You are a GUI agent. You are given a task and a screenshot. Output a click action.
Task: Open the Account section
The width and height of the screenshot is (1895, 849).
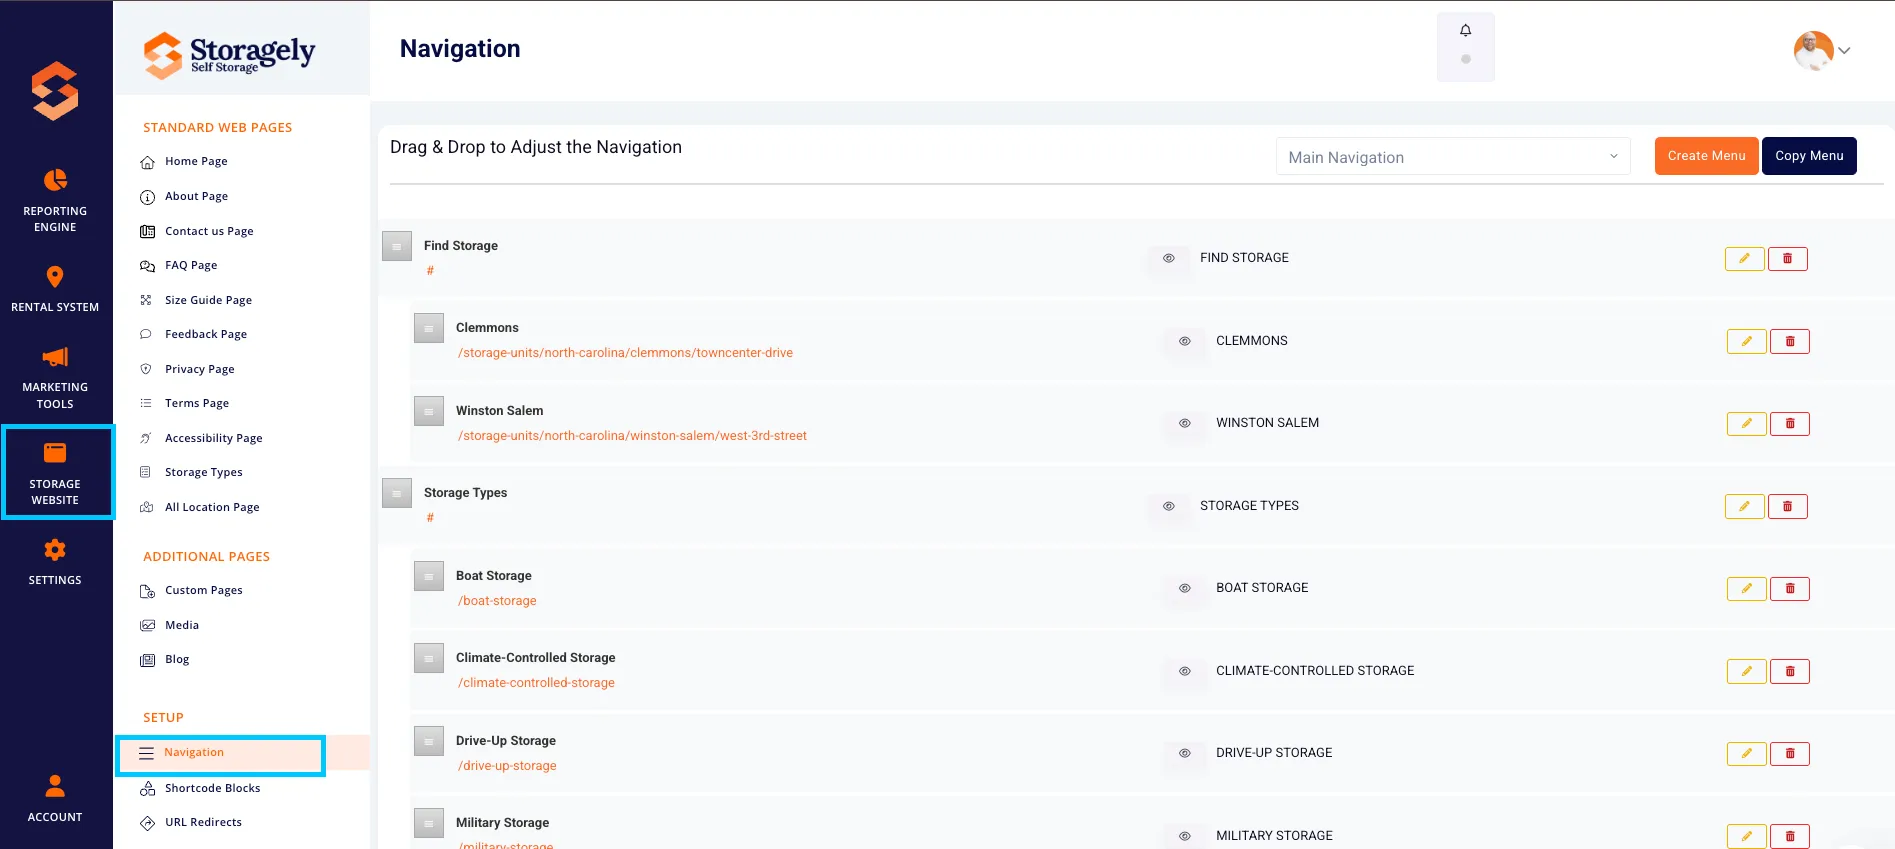point(55,798)
